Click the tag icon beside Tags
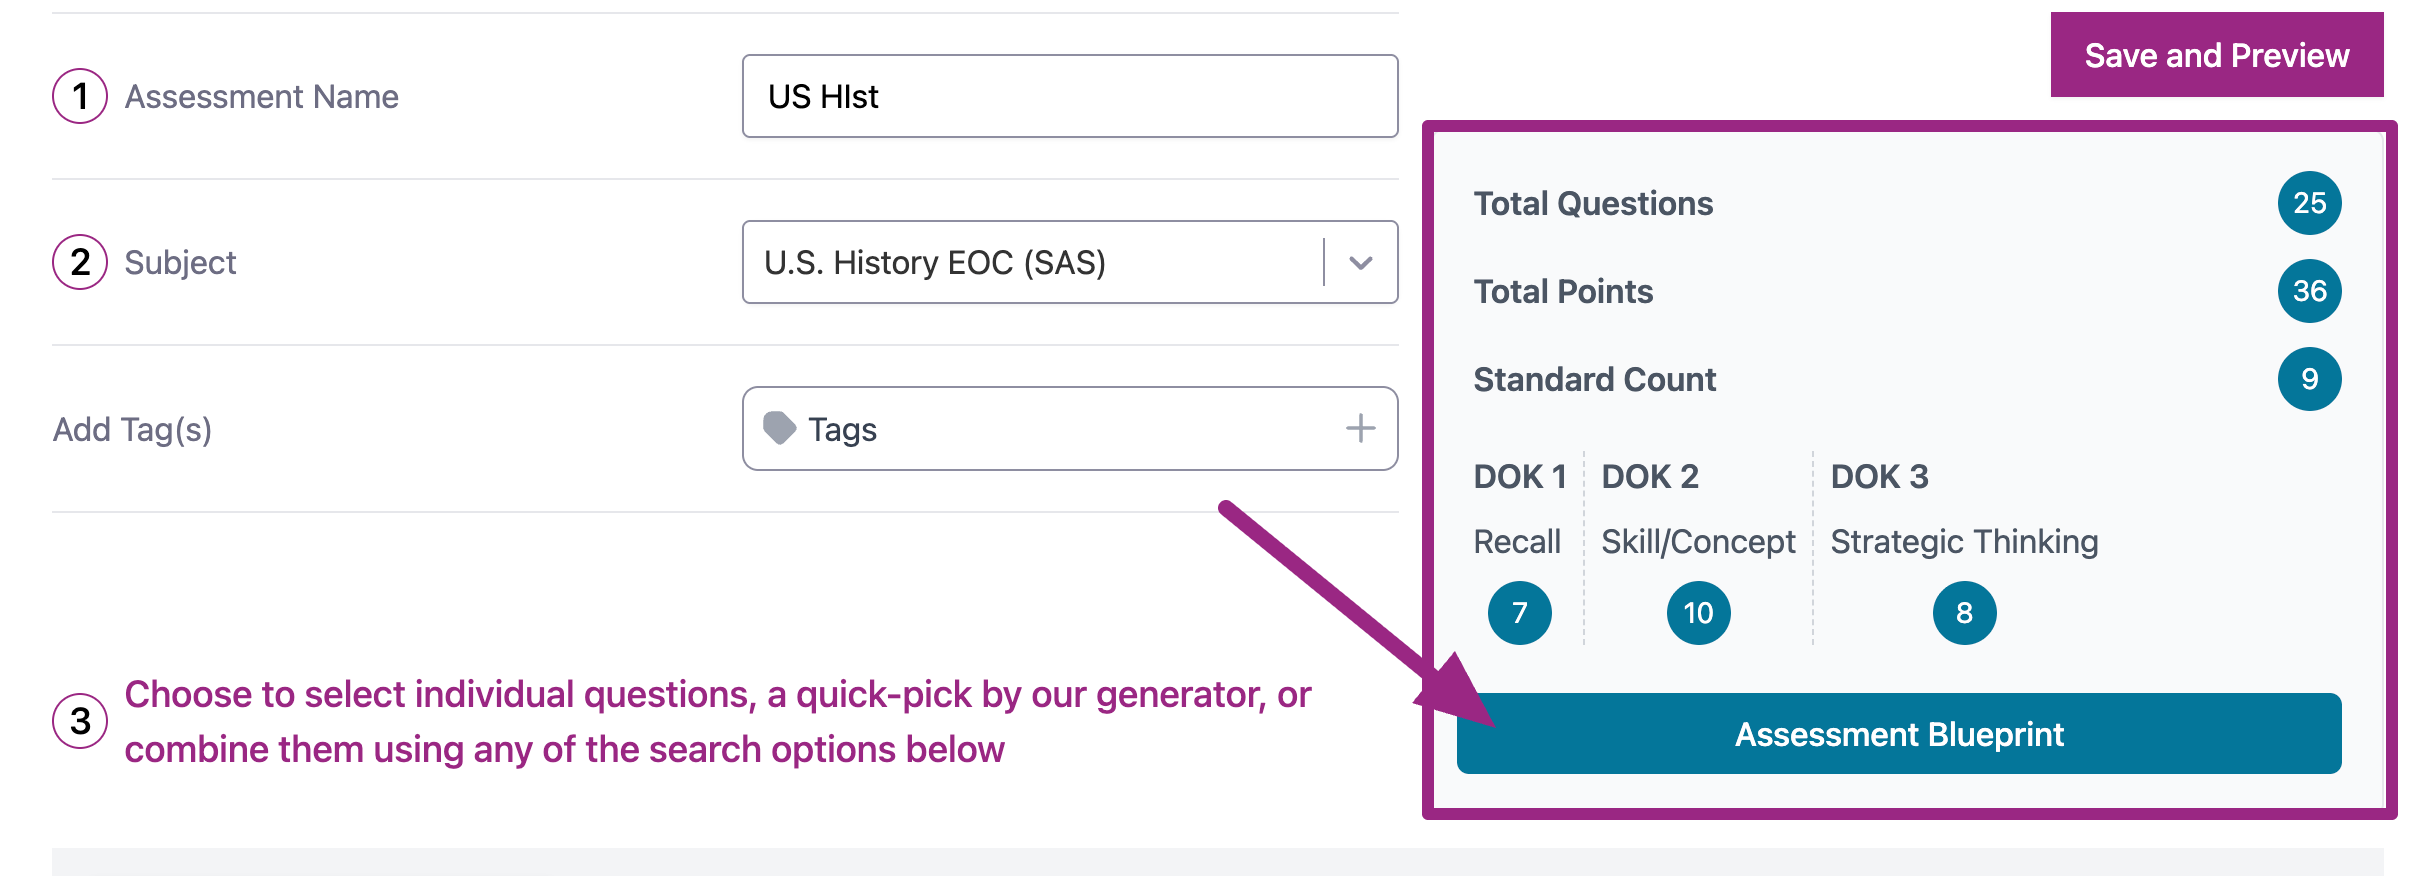2422x876 pixels. 779,428
